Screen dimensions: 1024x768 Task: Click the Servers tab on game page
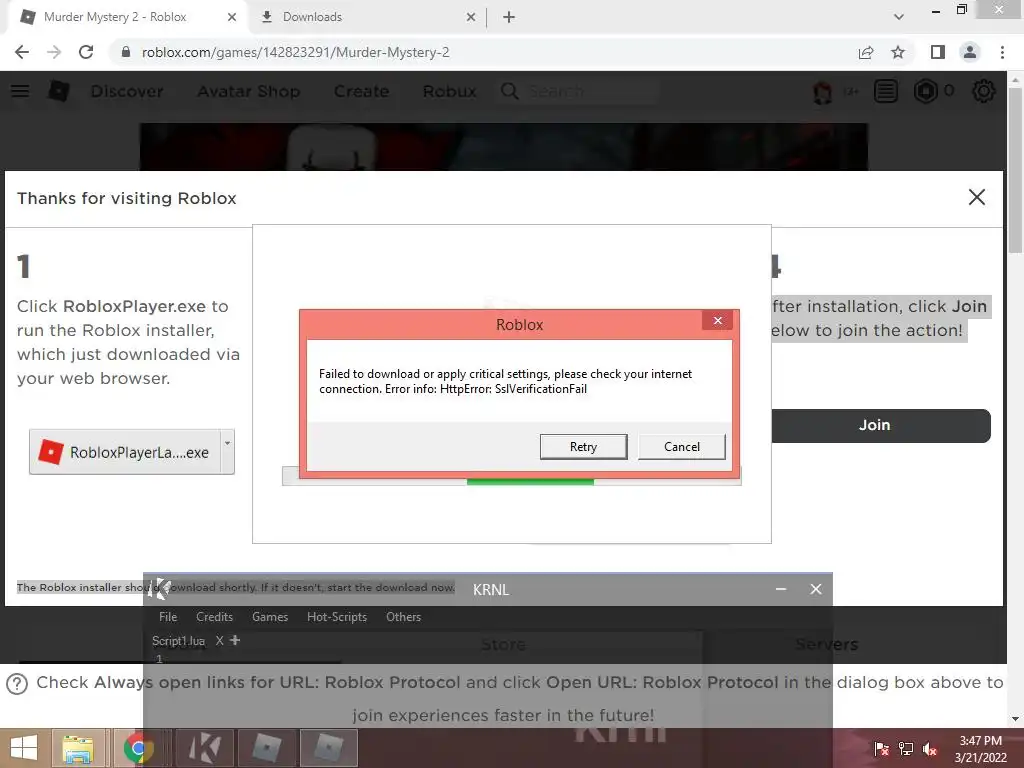click(826, 645)
